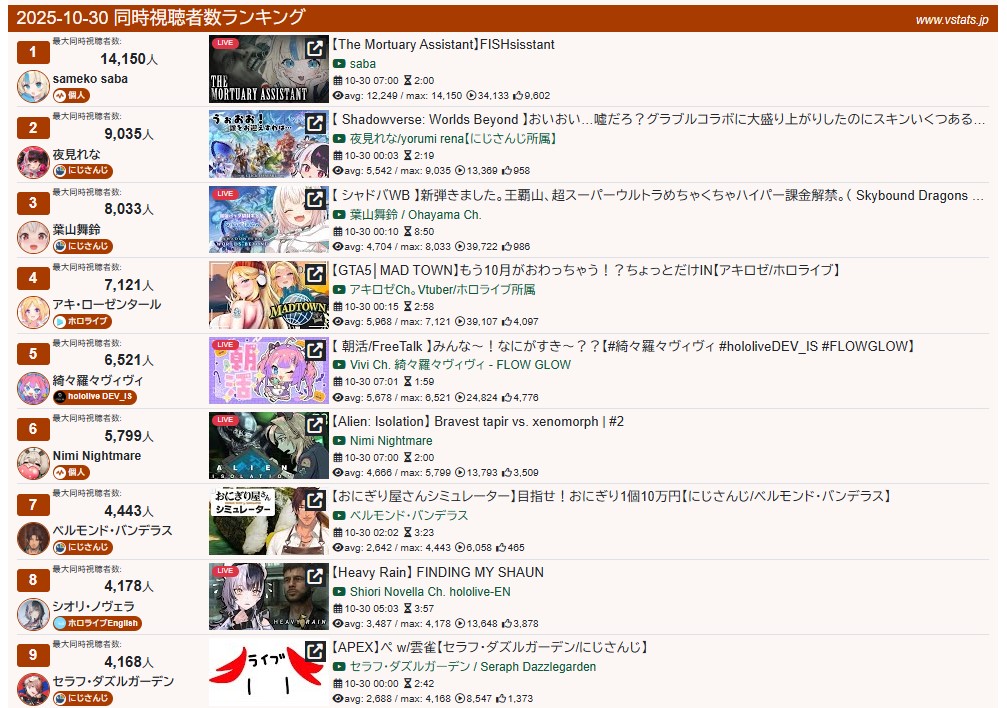Image resolution: width=1007 pixels, height=708 pixels.
Task: Click Nimi Nightmare avatar icon
Action: [x=33, y=464]
